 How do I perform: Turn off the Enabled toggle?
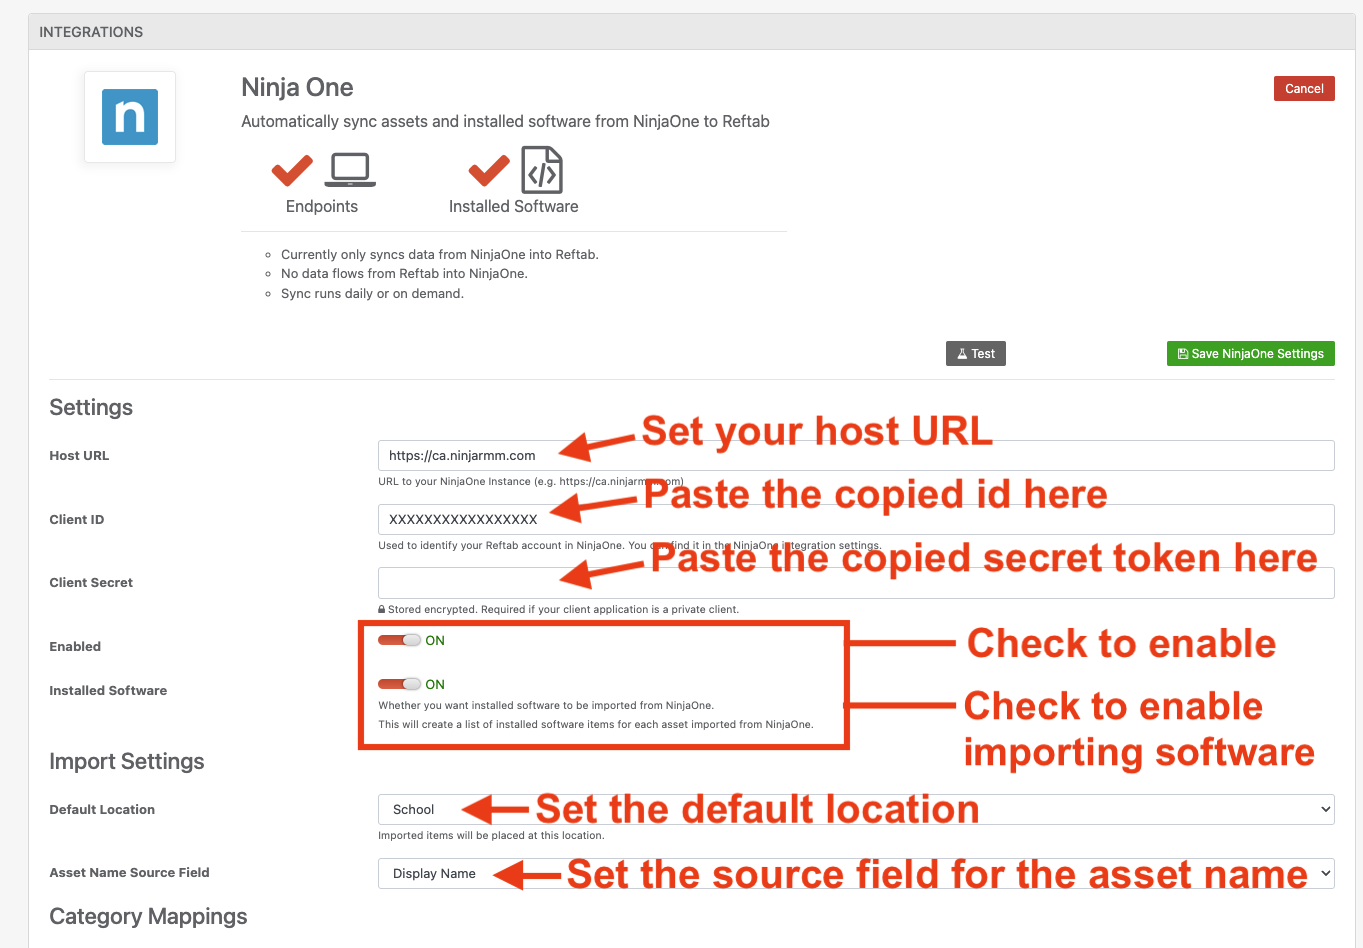[x=399, y=640]
